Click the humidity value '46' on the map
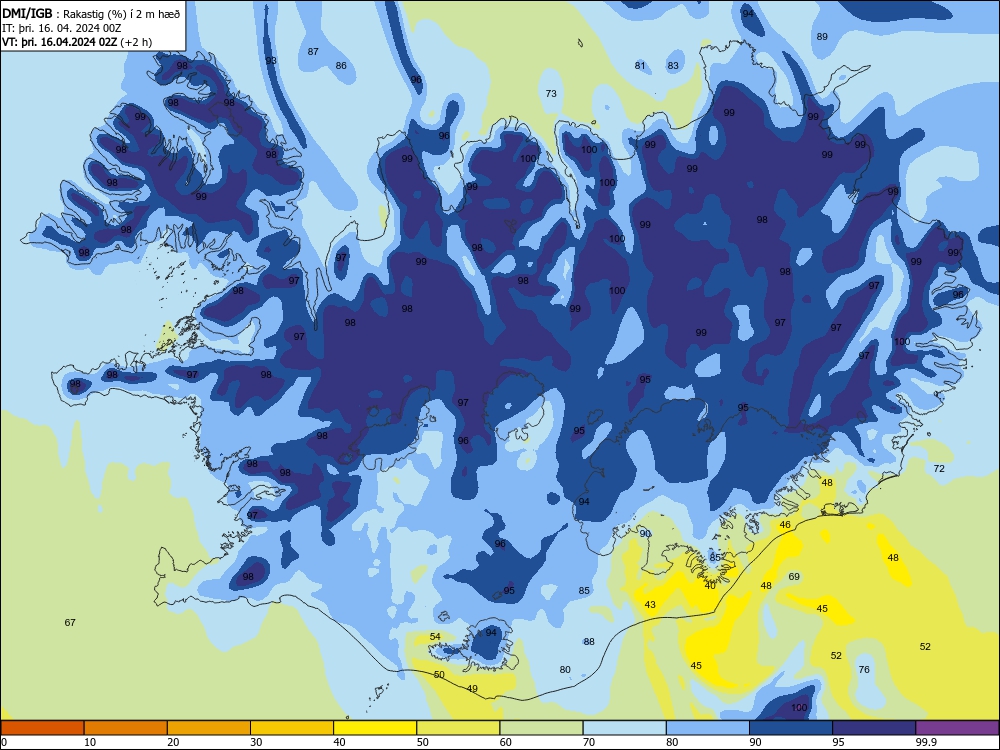The width and height of the screenshot is (1000, 750). tap(785, 524)
